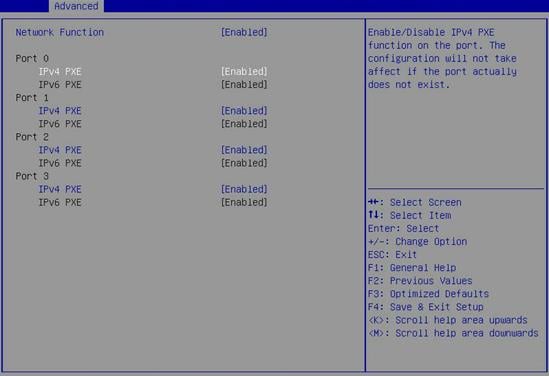The width and height of the screenshot is (549, 376).
Task: Toggle Port 1 IPv4 PXE Enabled value
Action: point(244,111)
